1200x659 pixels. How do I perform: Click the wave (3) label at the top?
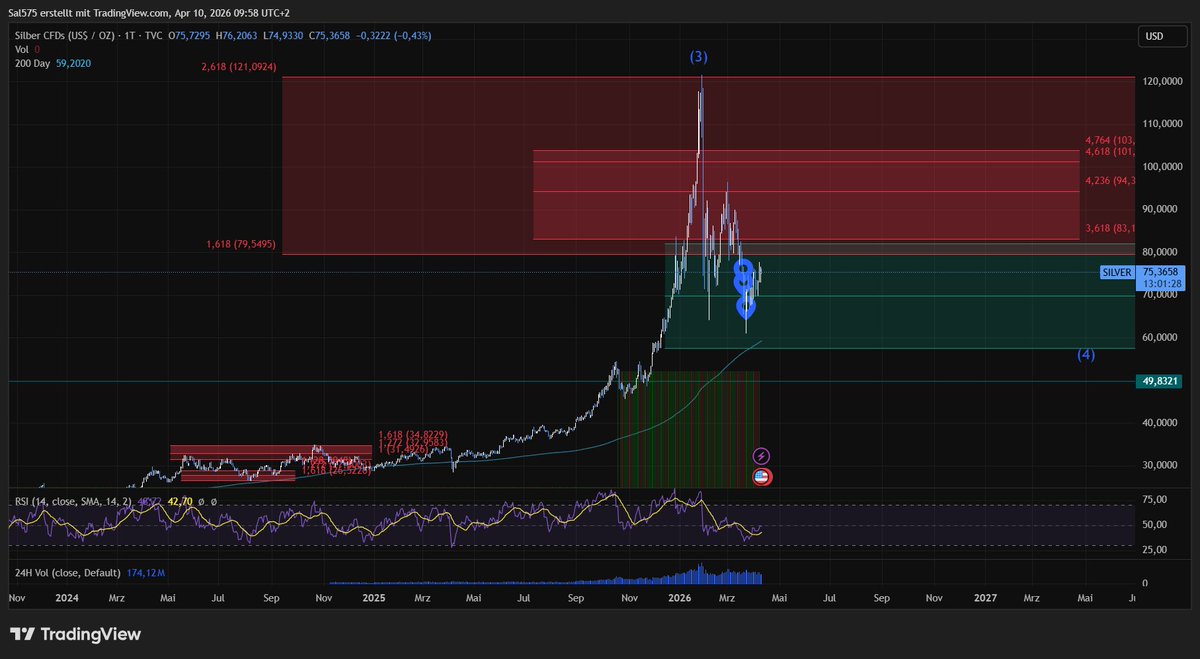(x=699, y=57)
